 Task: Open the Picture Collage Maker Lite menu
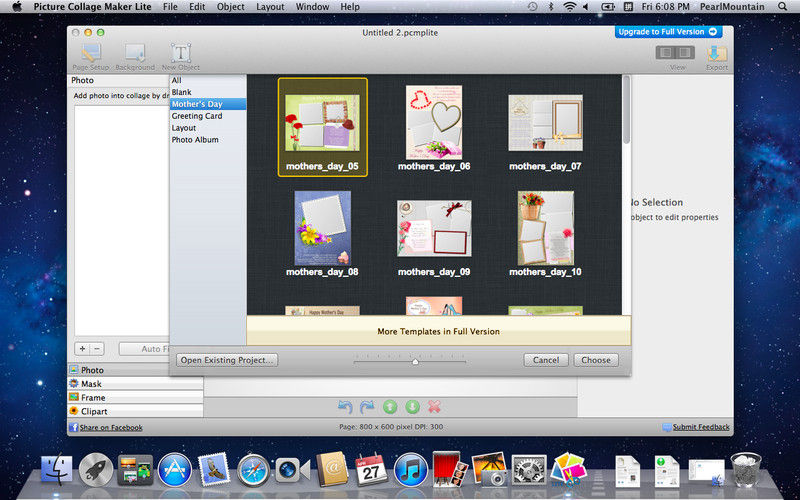point(92,7)
